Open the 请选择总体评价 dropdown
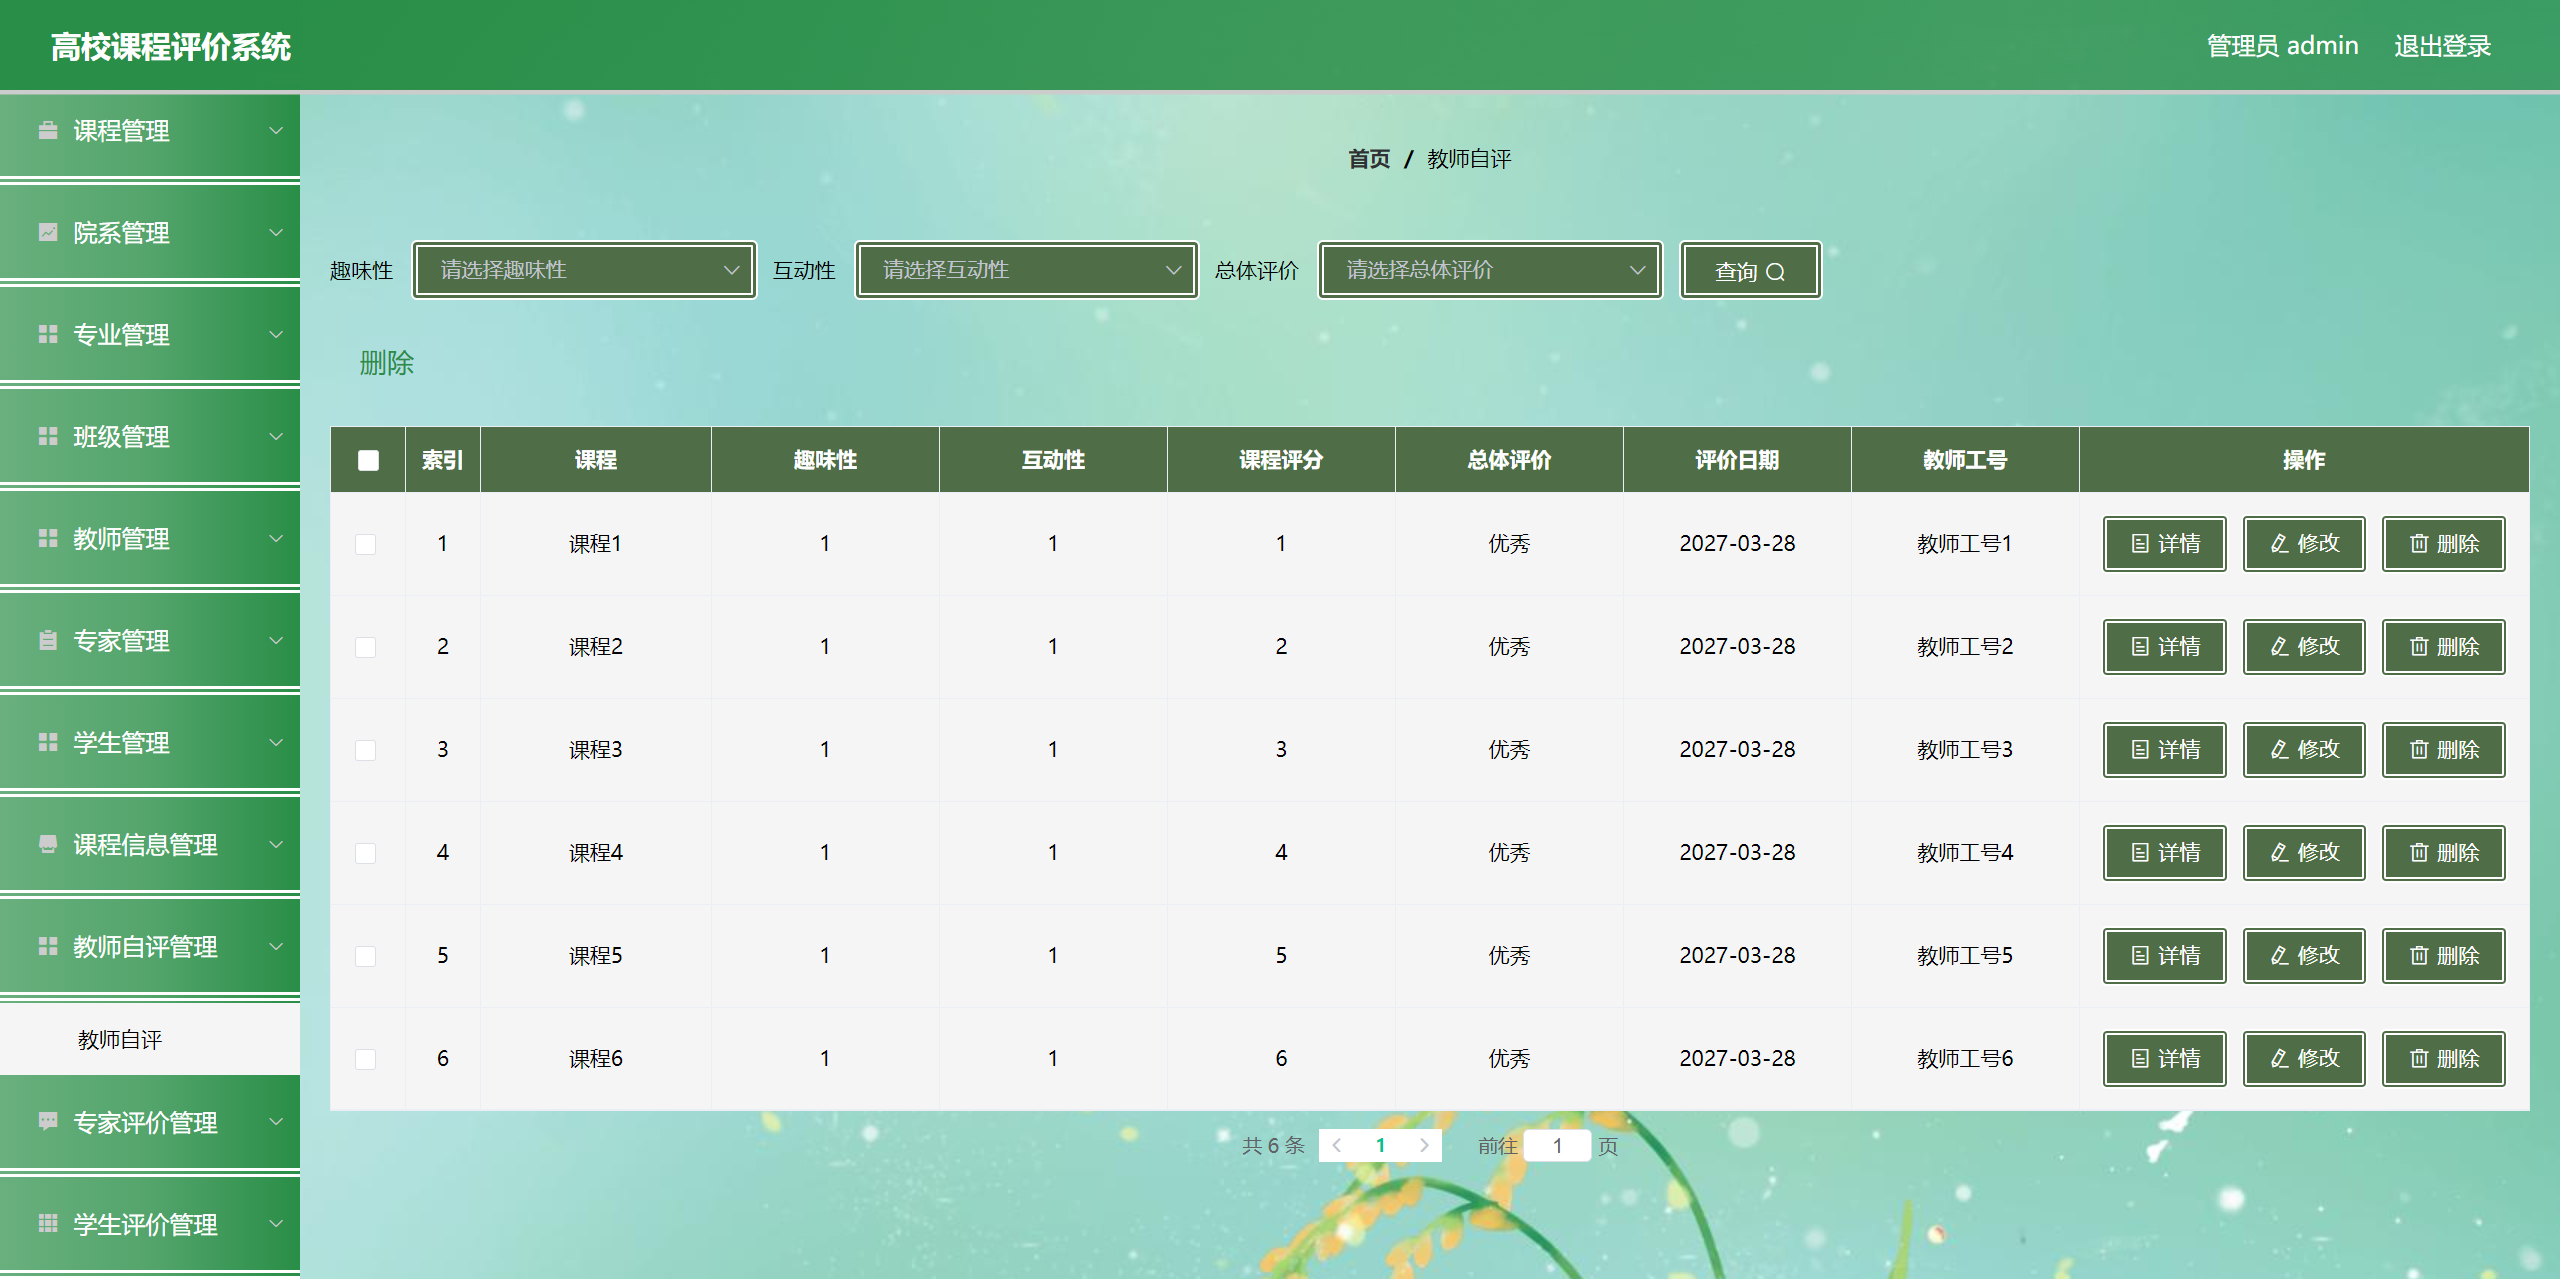2560x1279 pixels. tap(1490, 270)
